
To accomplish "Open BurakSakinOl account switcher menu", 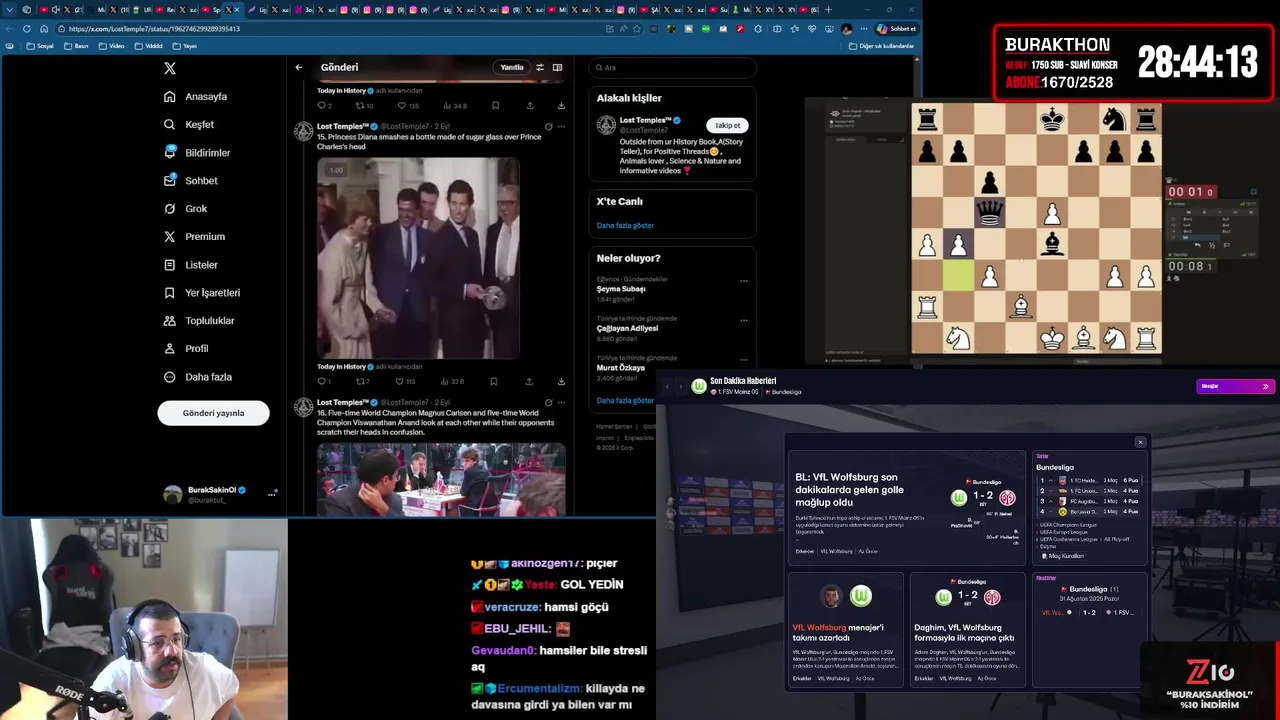I will coord(219,494).
